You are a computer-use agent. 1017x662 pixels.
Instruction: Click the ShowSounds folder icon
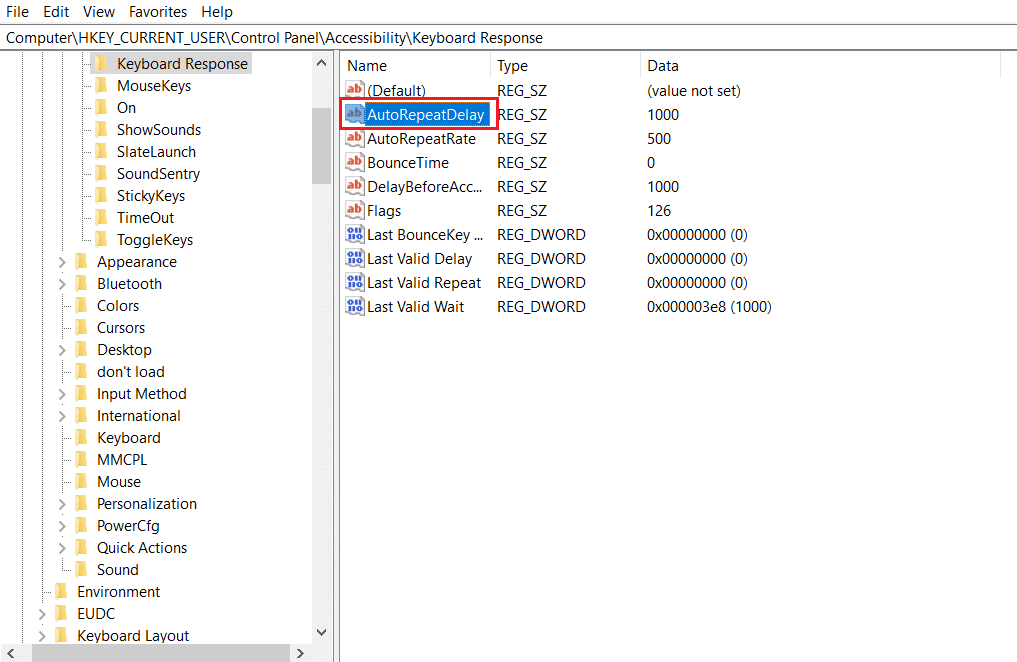coord(101,129)
